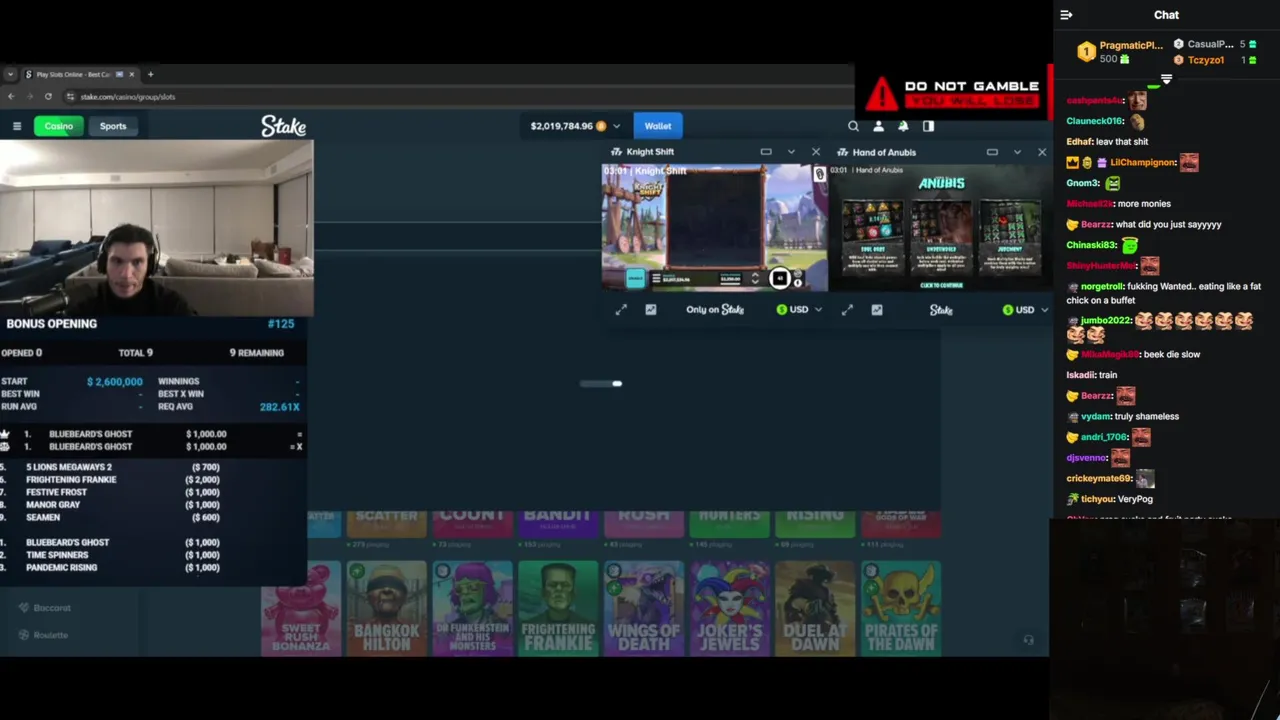This screenshot has width=1280, height=720.
Task: Open the Wings of Death game tile
Action: click(644, 608)
